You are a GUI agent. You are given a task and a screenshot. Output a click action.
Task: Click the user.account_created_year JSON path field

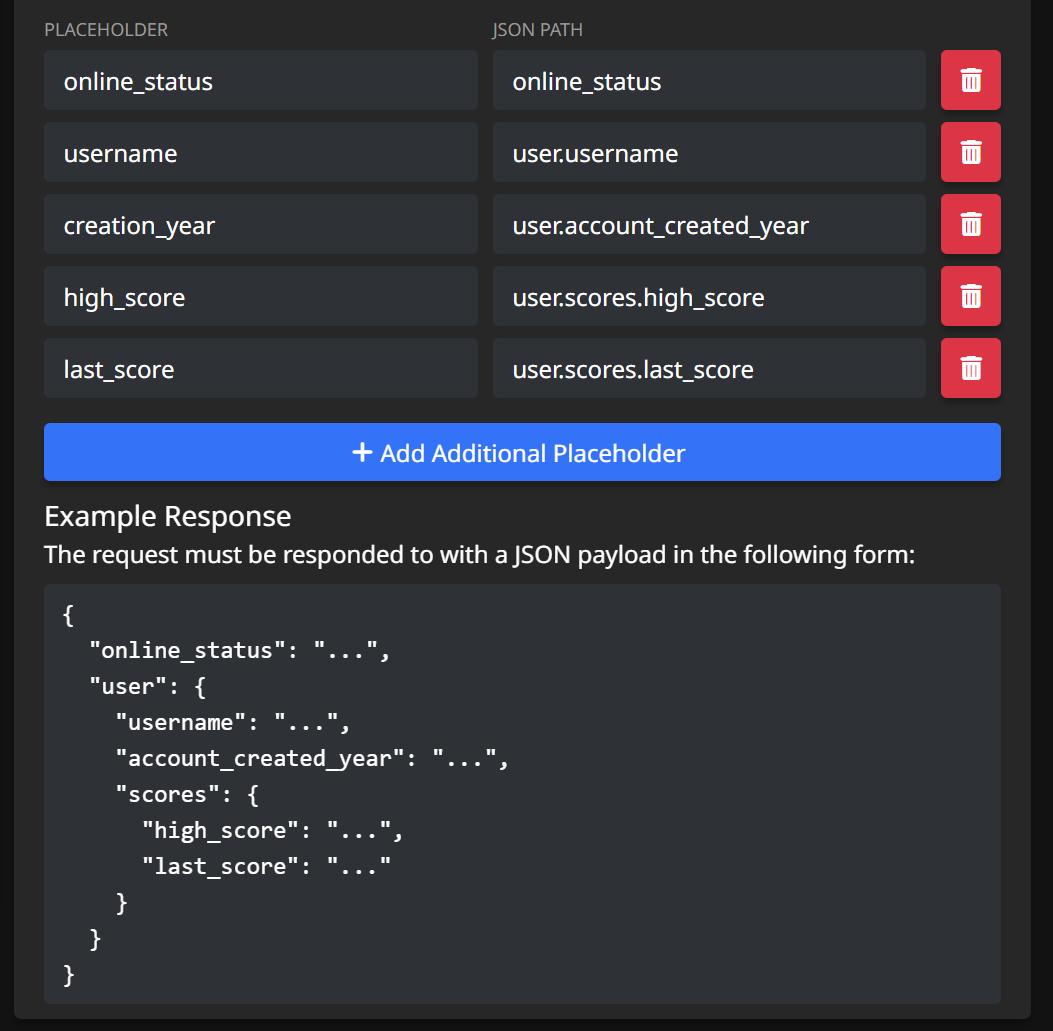click(708, 224)
